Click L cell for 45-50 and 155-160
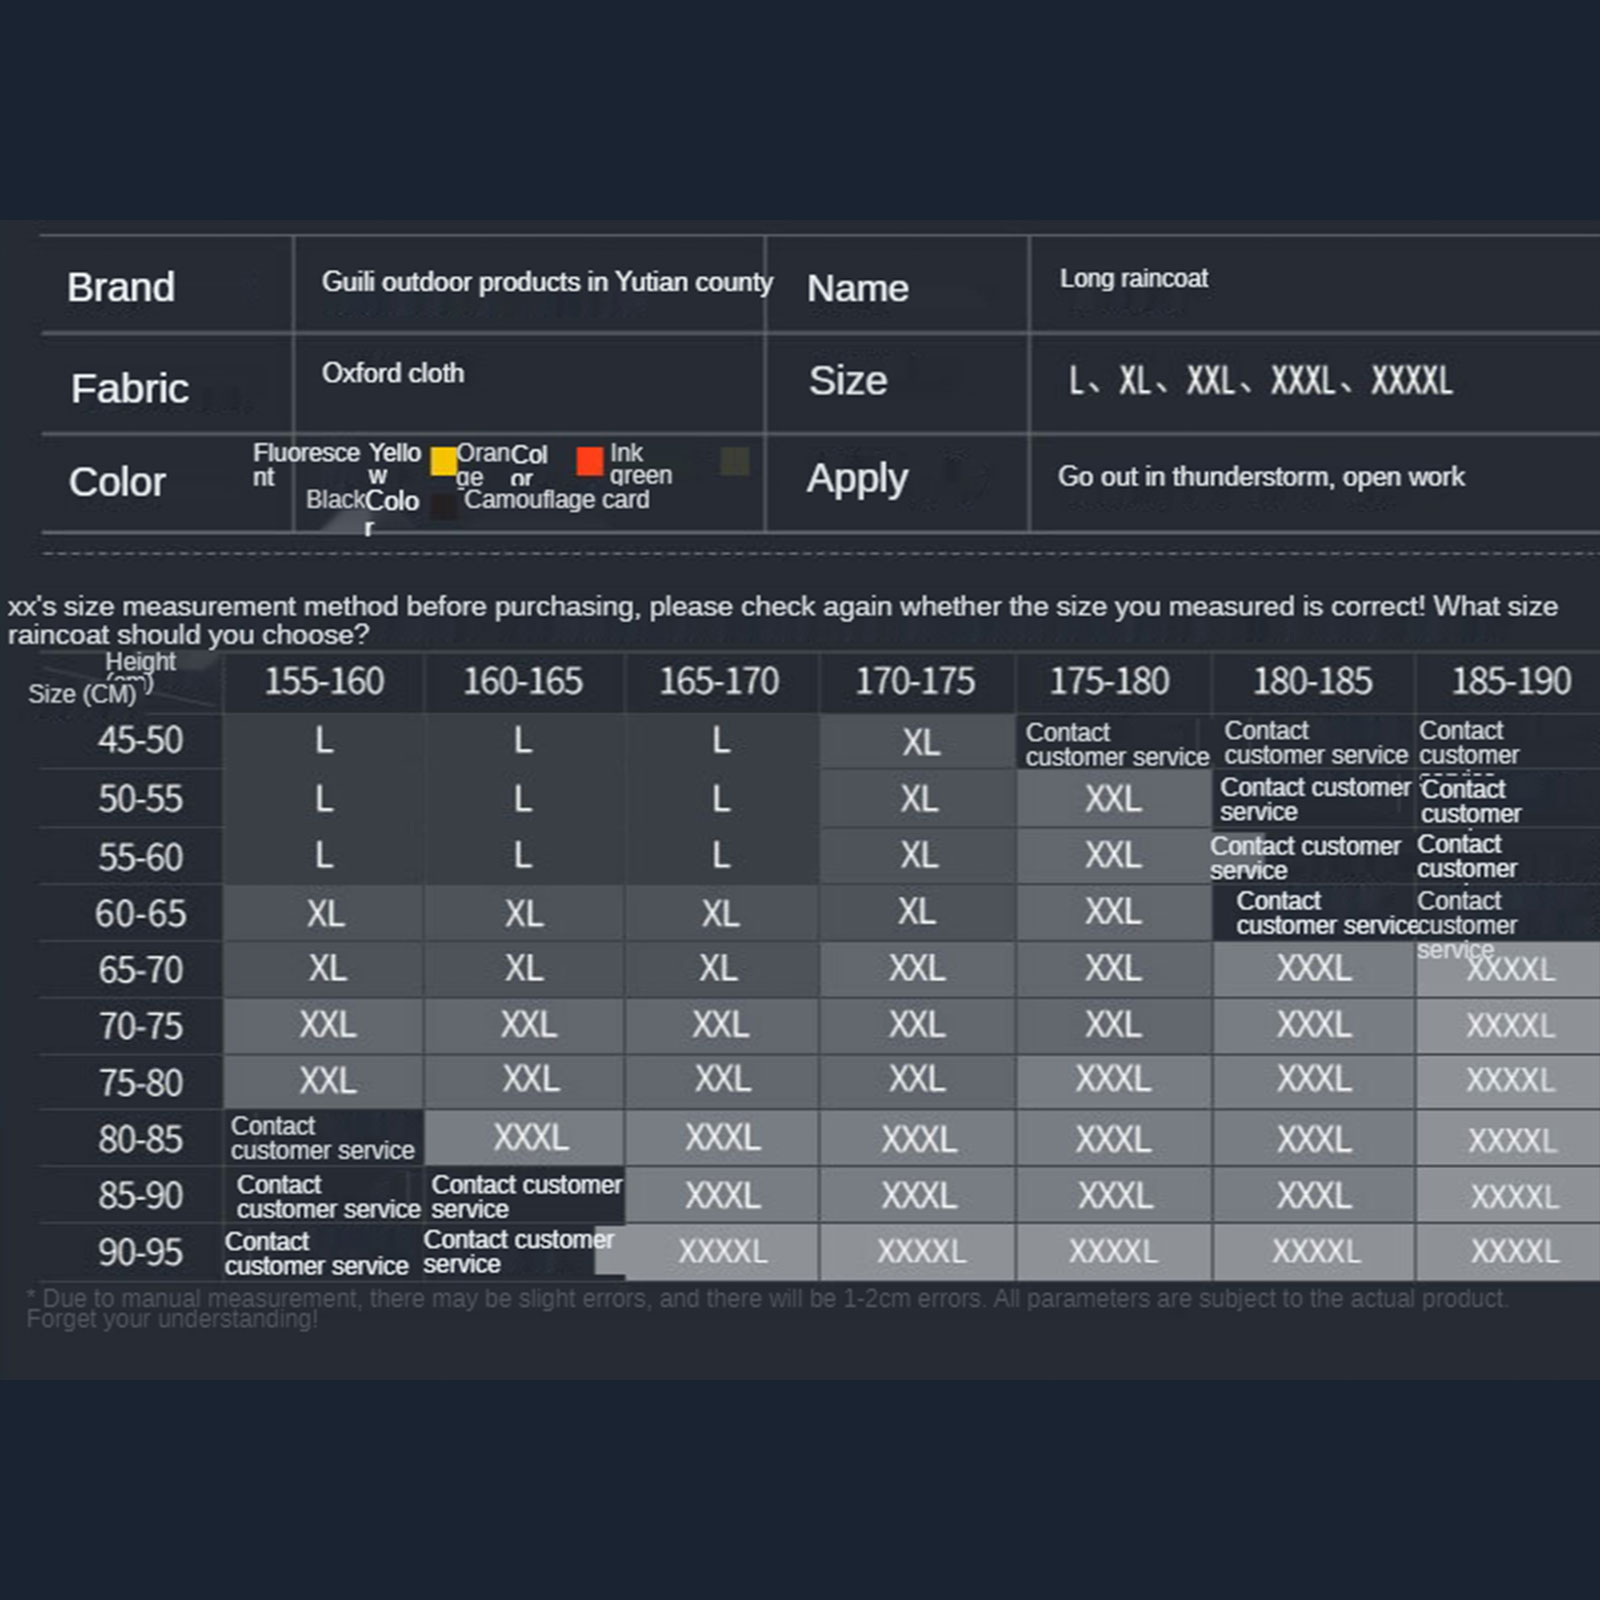This screenshot has height=1600, width=1600. (x=324, y=741)
